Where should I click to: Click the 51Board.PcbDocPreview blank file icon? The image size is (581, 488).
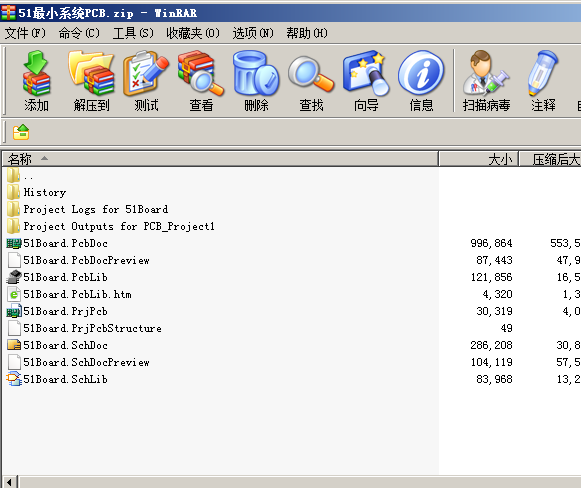click(x=14, y=260)
